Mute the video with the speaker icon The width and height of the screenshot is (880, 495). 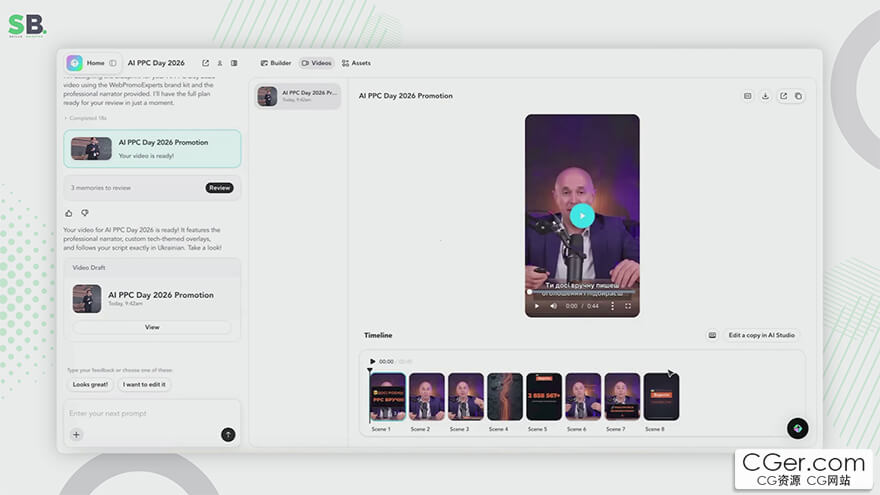pyautogui.click(x=553, y=306)
